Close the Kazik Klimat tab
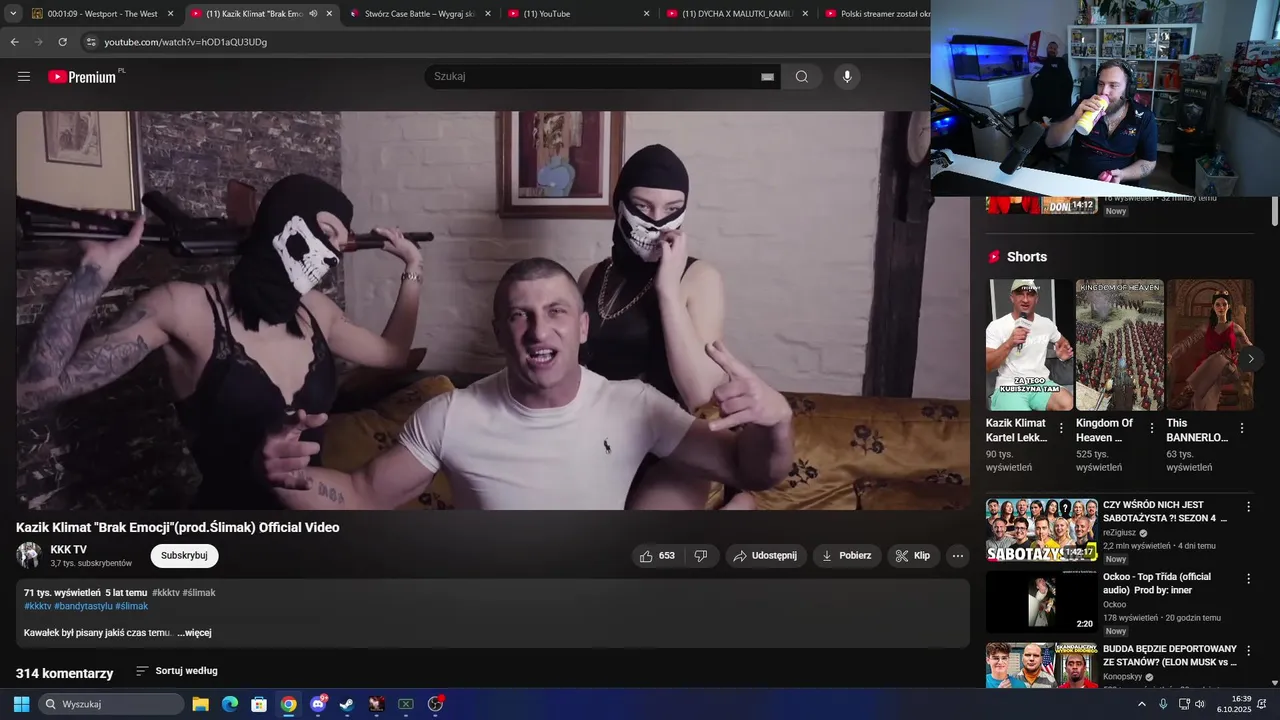The width and height of the screenshot is (1280, 720). [329, 14]
